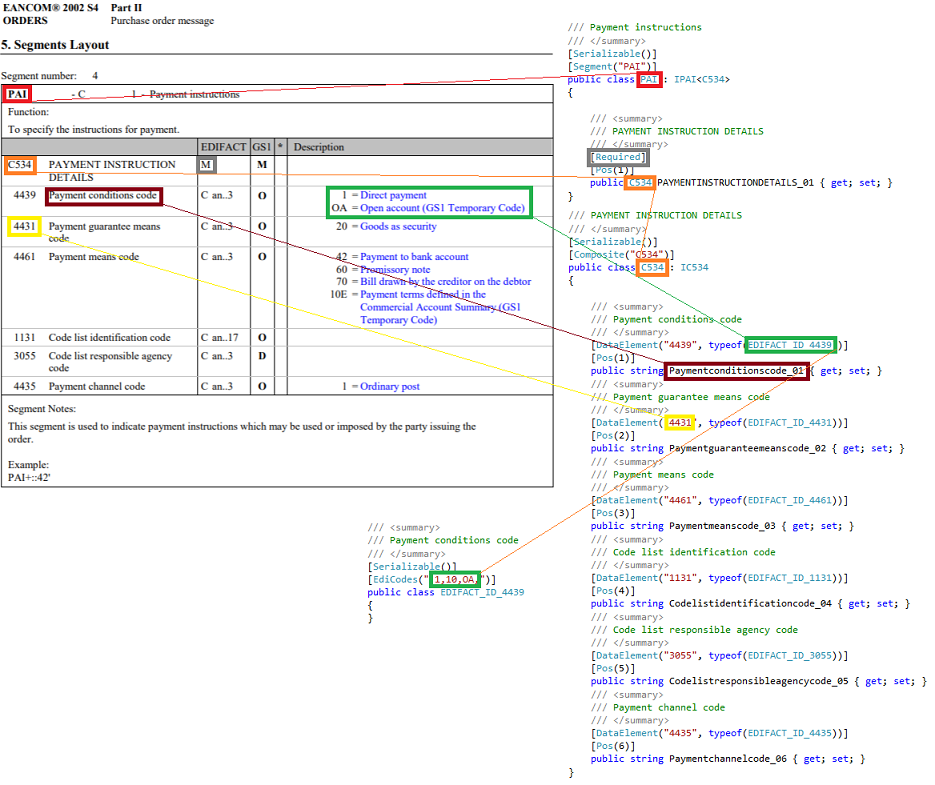The width and height of the screenshot is (935, 785).
Task: Select the [Required] attribute in the code
Action: pyautogui.click(x=618, y=157)
